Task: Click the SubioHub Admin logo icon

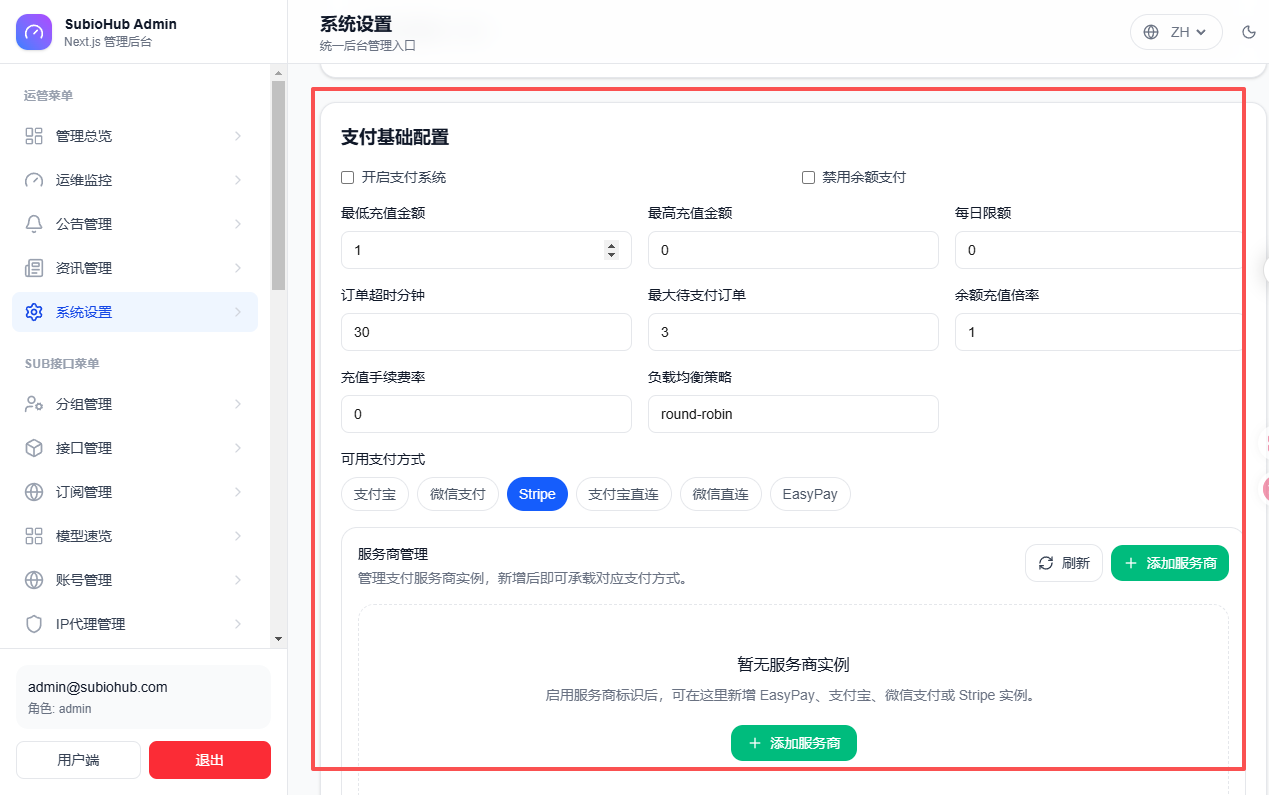Action: [34, 32]
